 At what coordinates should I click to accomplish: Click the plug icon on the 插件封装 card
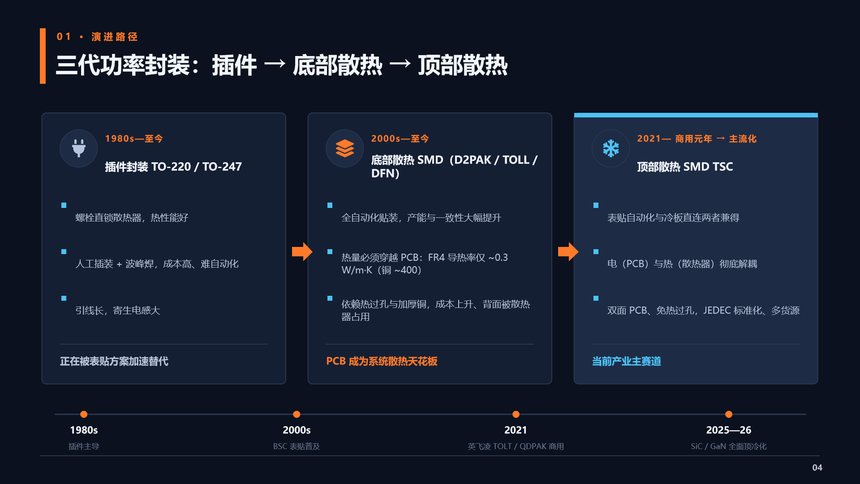(x=79, y=148)
